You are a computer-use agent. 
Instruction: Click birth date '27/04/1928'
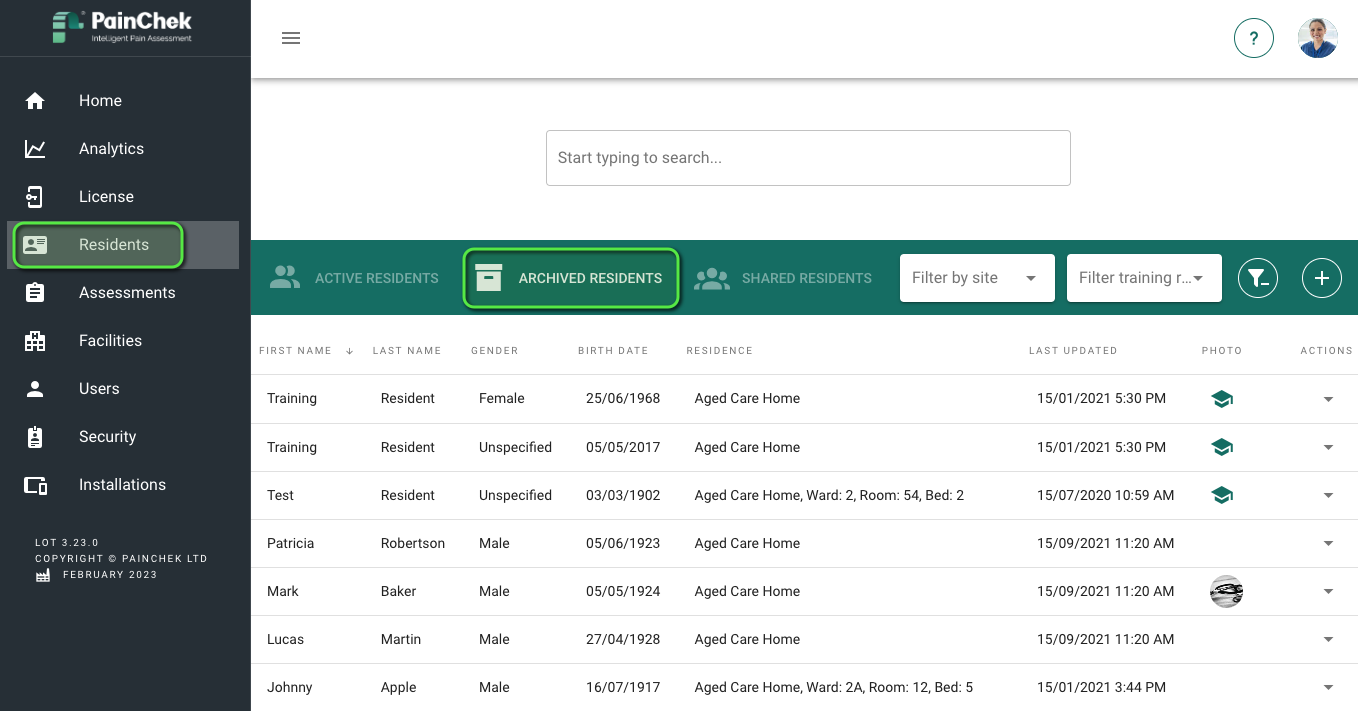tap(623, 640)
